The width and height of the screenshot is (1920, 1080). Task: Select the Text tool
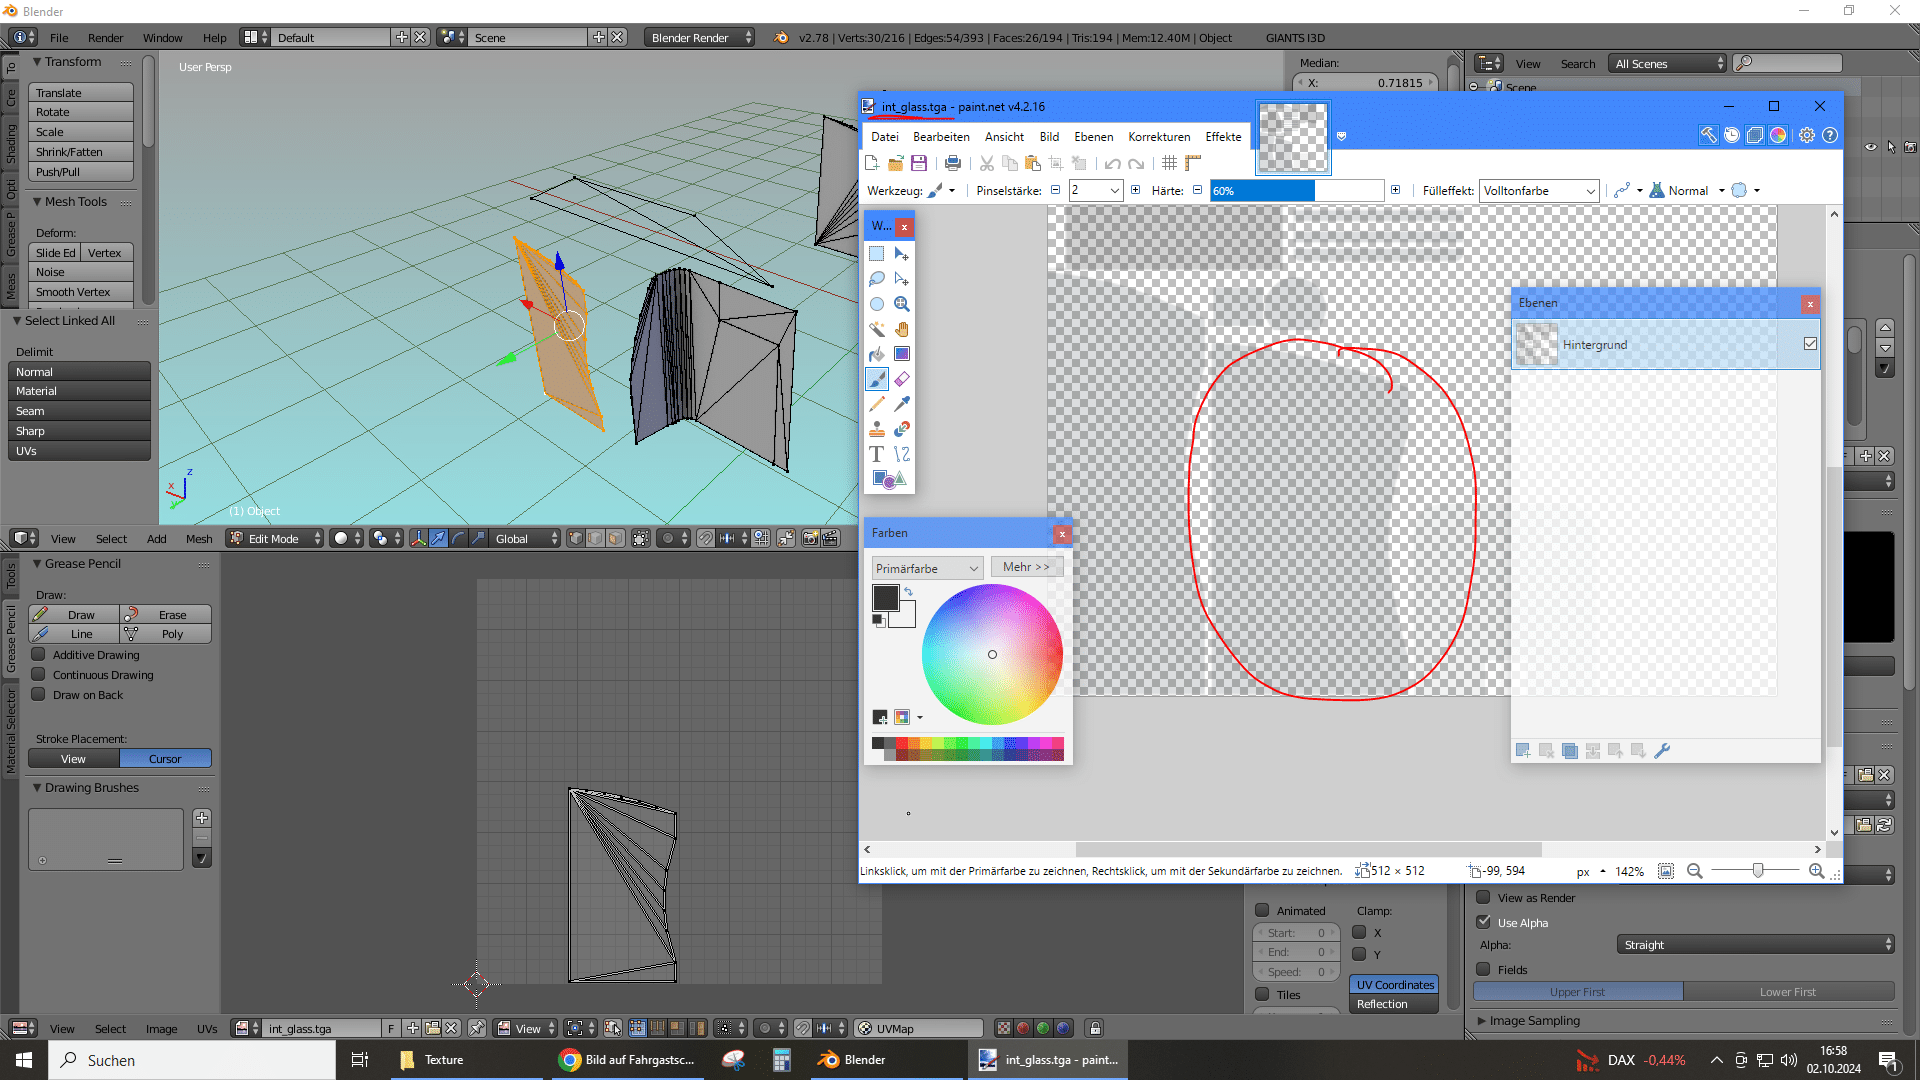pyautogui.click(x=877, y=454)
